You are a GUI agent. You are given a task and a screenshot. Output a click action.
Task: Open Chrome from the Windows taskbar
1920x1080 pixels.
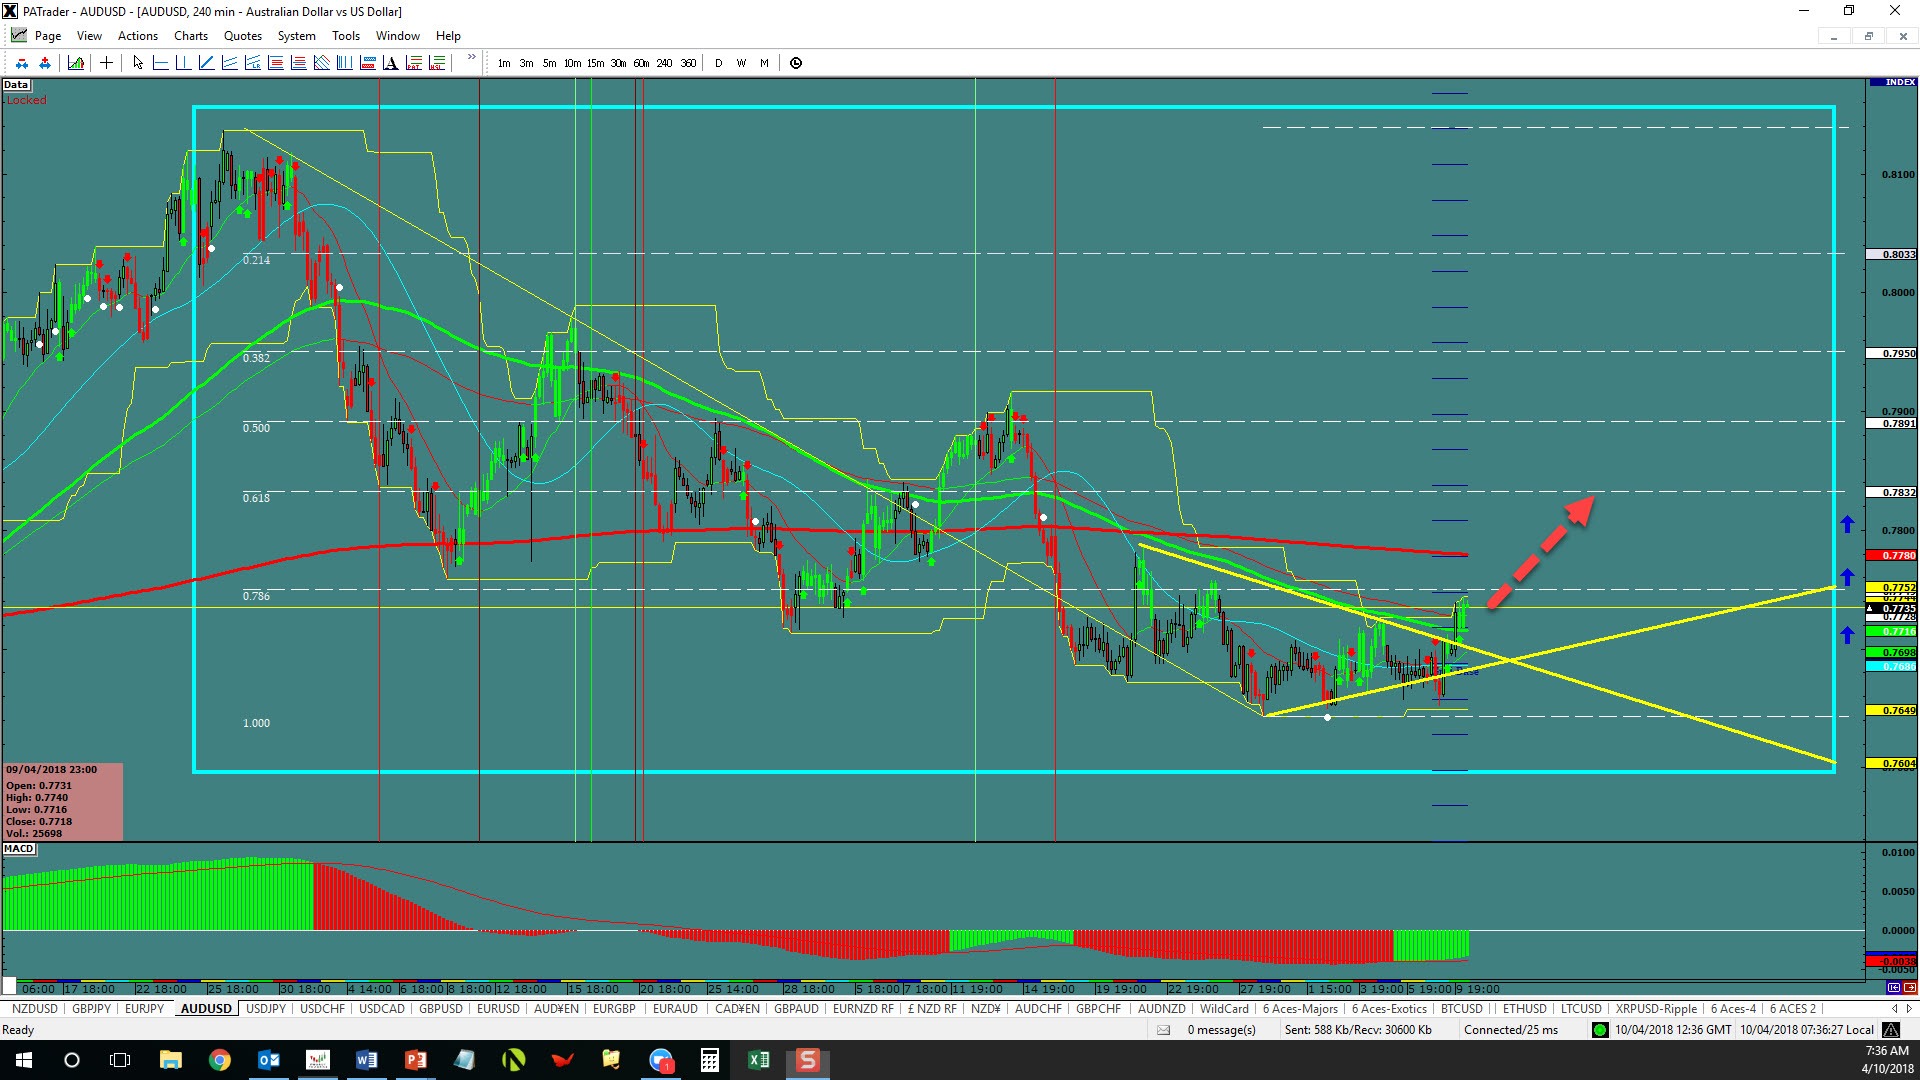219,1060
